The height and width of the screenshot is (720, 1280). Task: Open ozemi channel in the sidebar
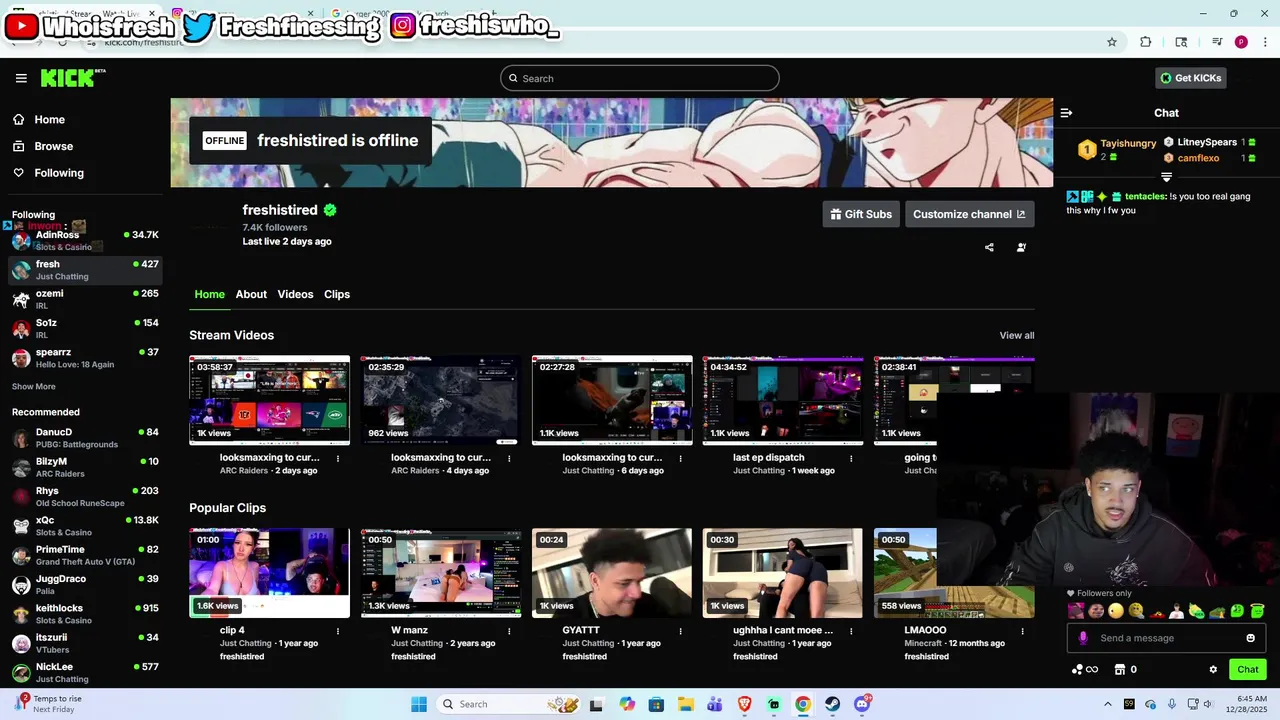tap(85, 299)
